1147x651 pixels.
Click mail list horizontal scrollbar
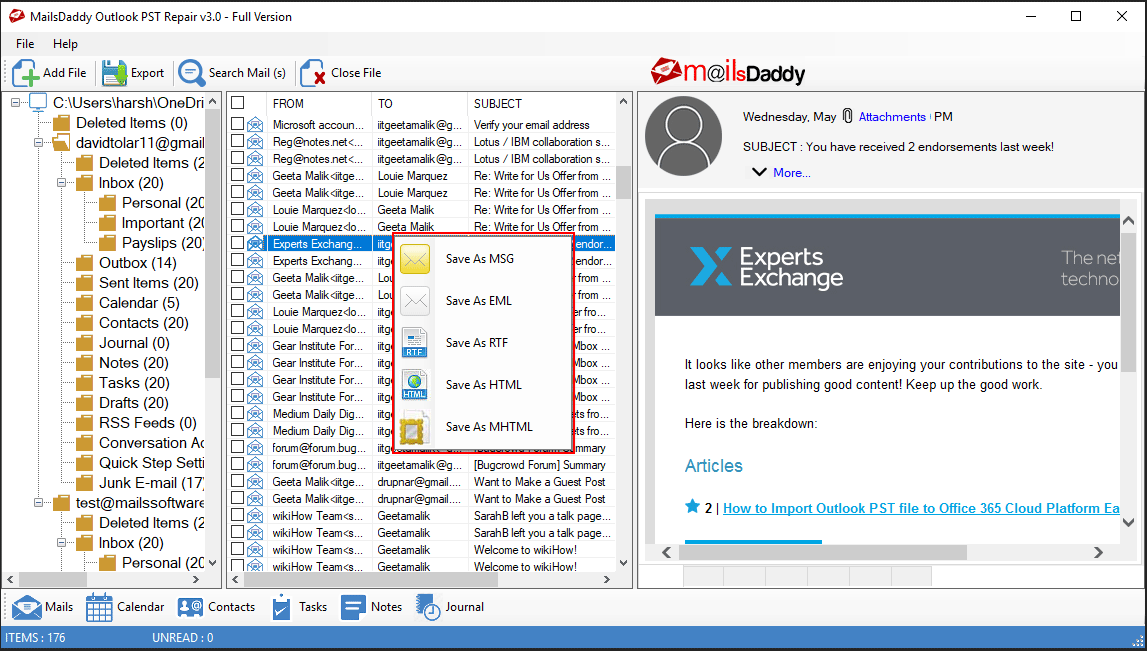371,579
